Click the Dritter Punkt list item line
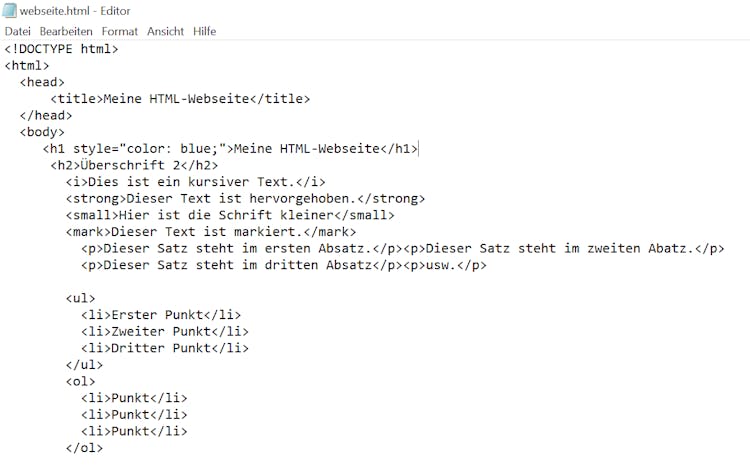Viewport: 750px width, 465px height. pyautogui.click(x=165, y=348)
